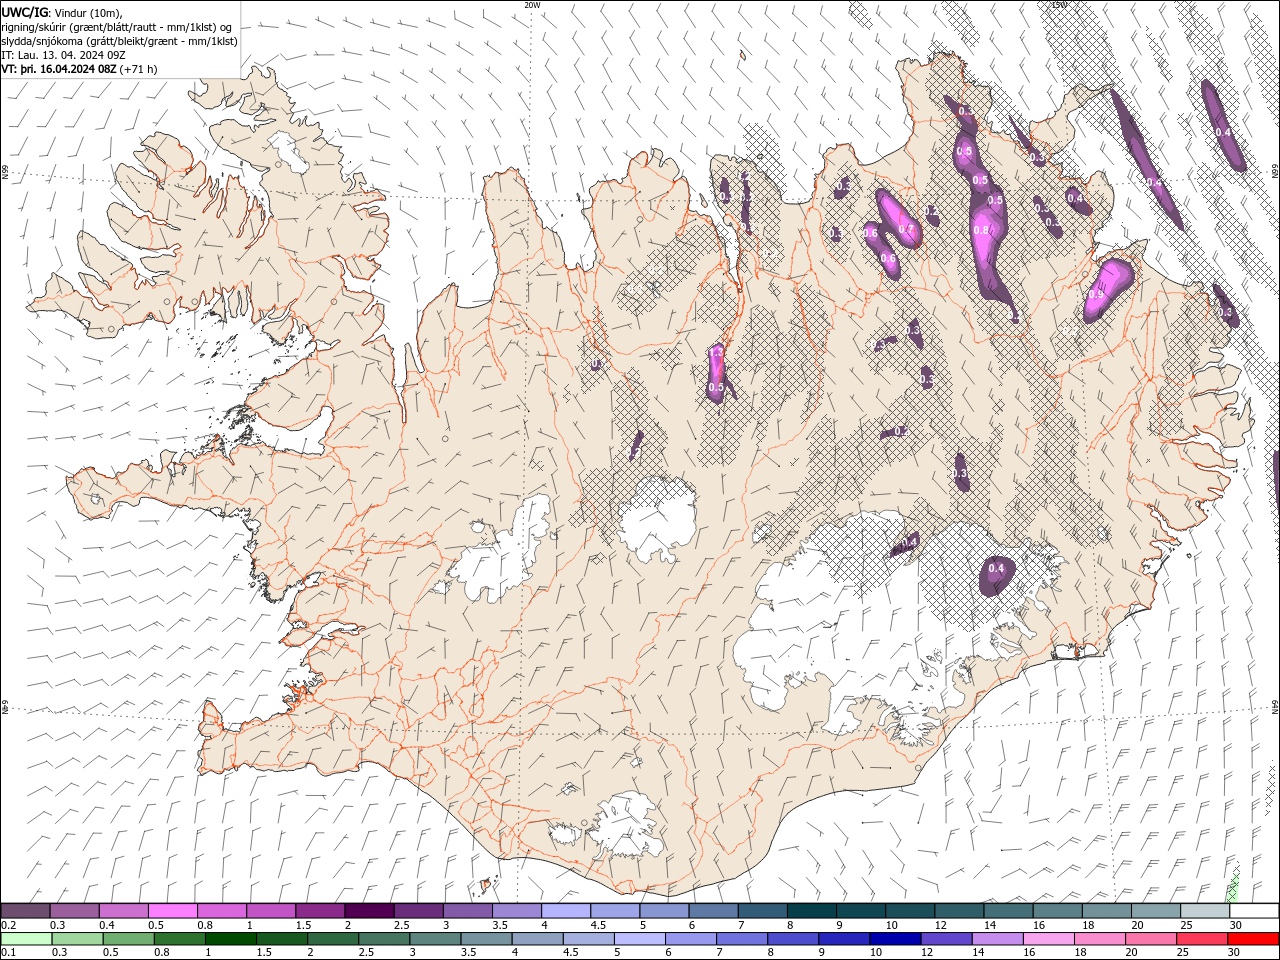Click the pale green 0.1 rain legend swatch
Viewport: 1280px width, 960px height.
coord(26,939)
